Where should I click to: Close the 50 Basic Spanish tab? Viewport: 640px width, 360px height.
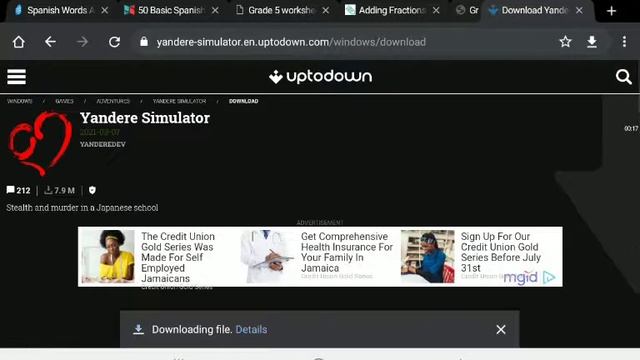[215, 11]
